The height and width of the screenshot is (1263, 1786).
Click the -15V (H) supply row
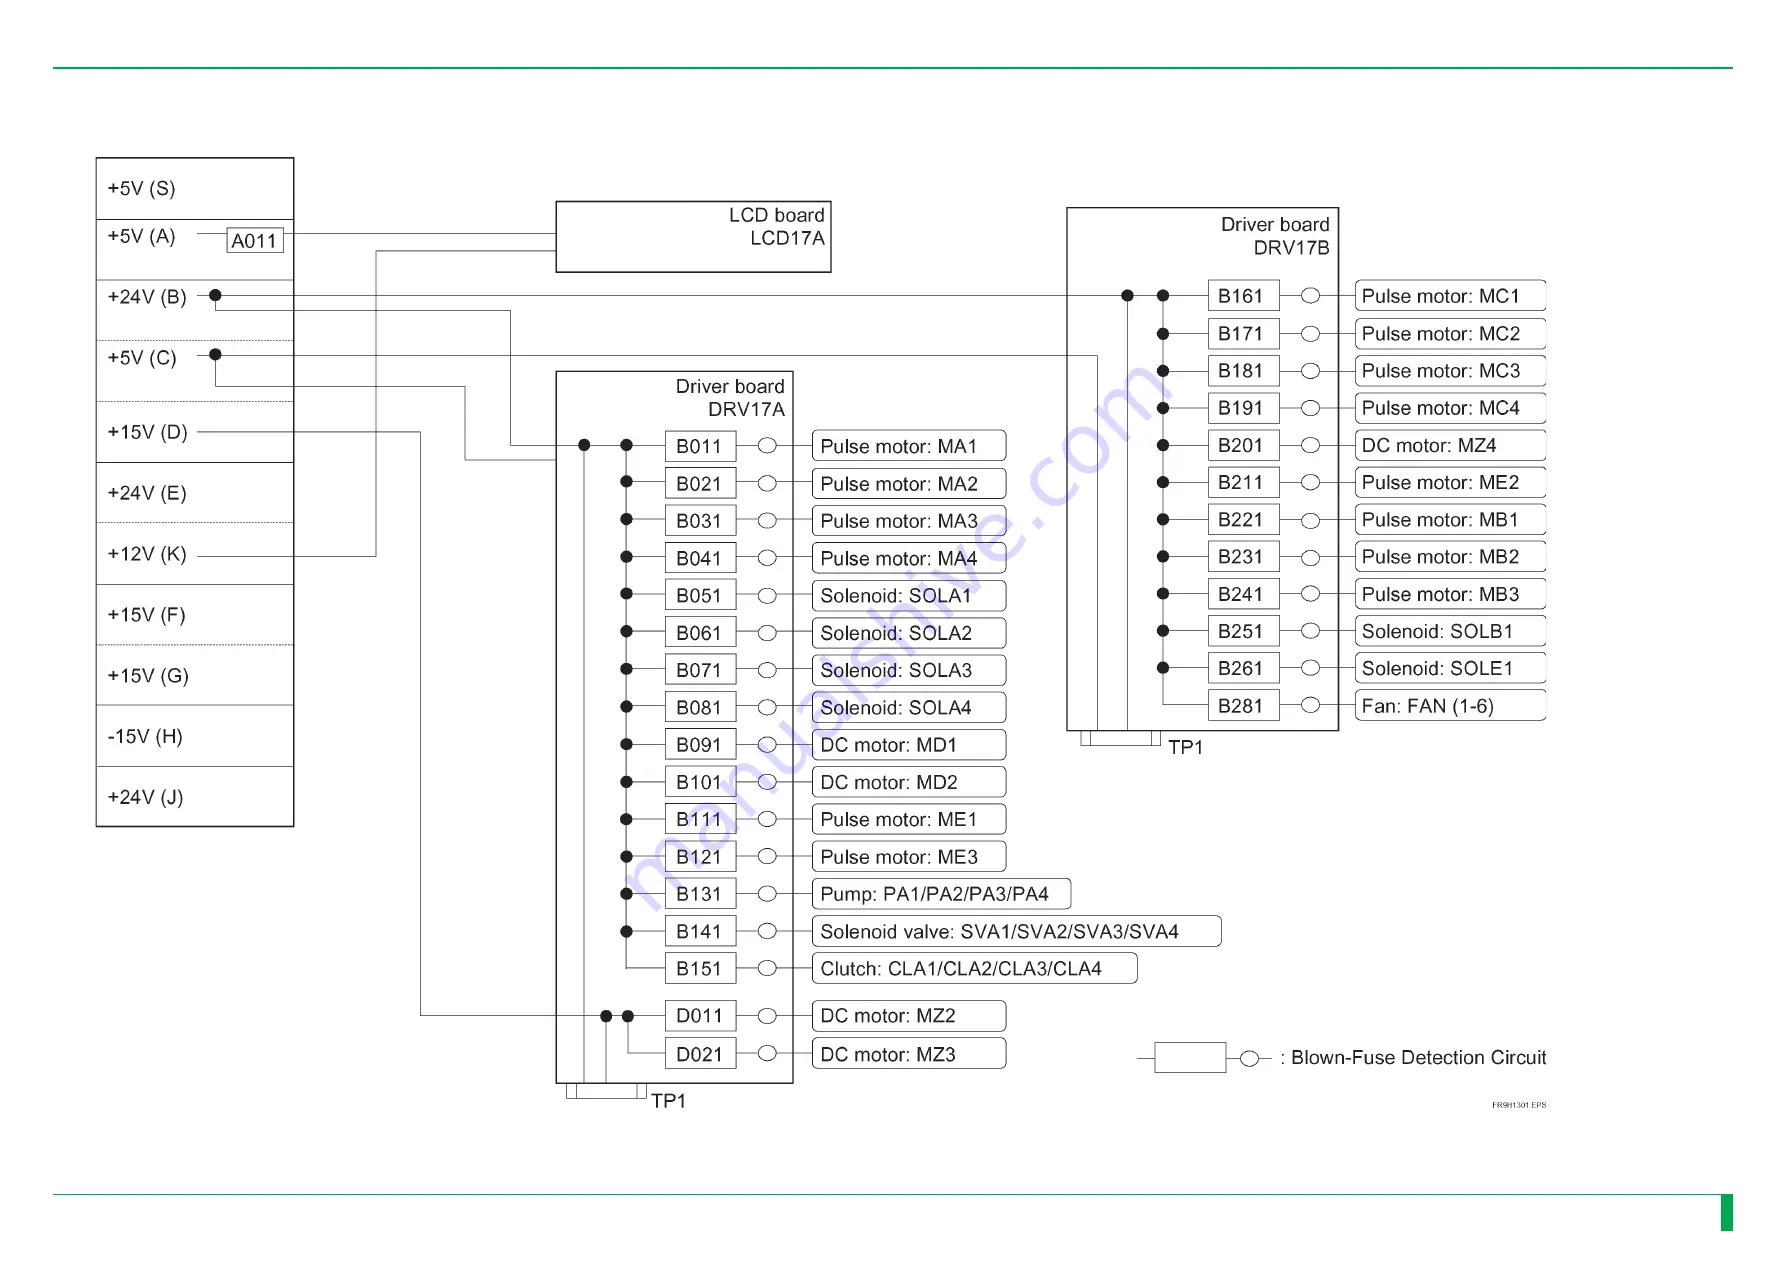pyautogui.click(x=195, y=736)
